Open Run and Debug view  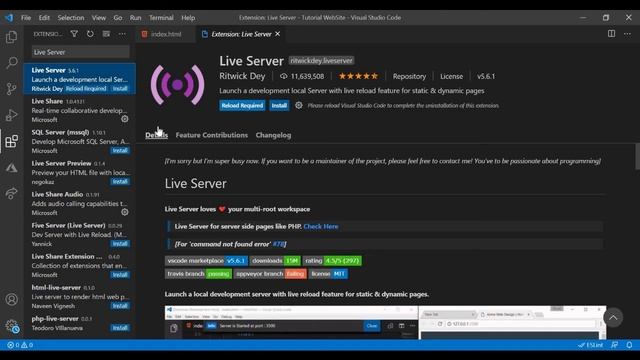(x=11, y=115)
